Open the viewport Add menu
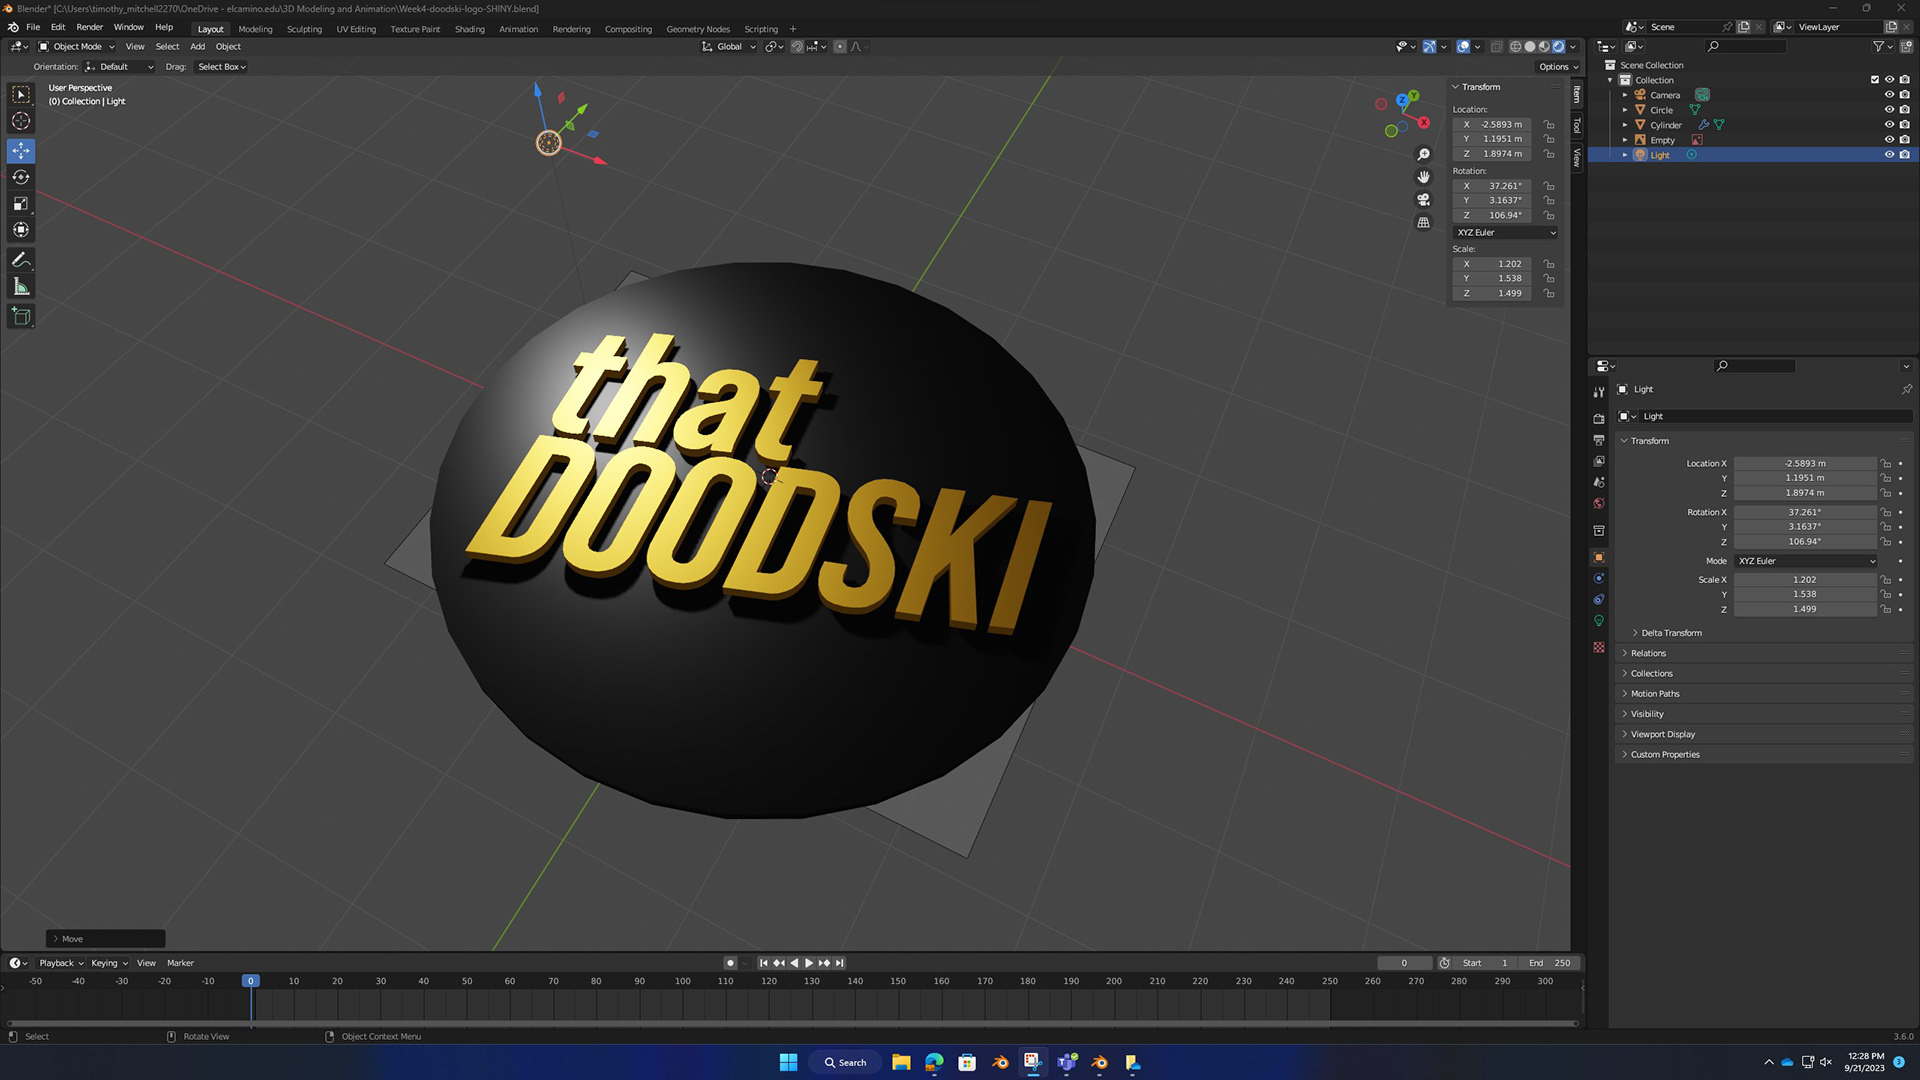 pos(197,47)
